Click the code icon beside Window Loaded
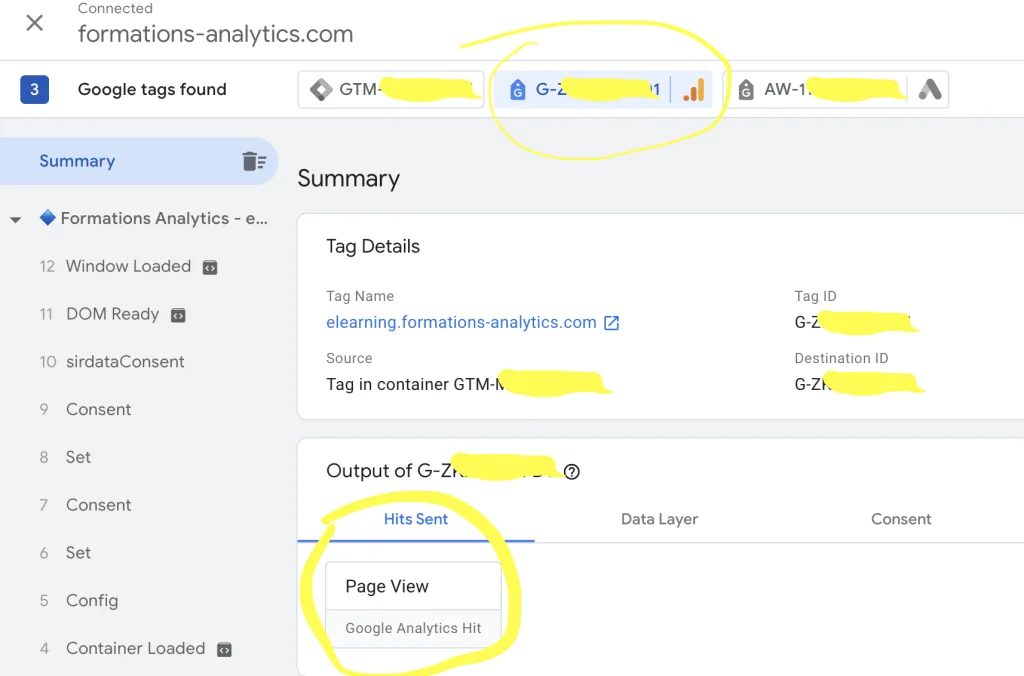 [210, 267]
